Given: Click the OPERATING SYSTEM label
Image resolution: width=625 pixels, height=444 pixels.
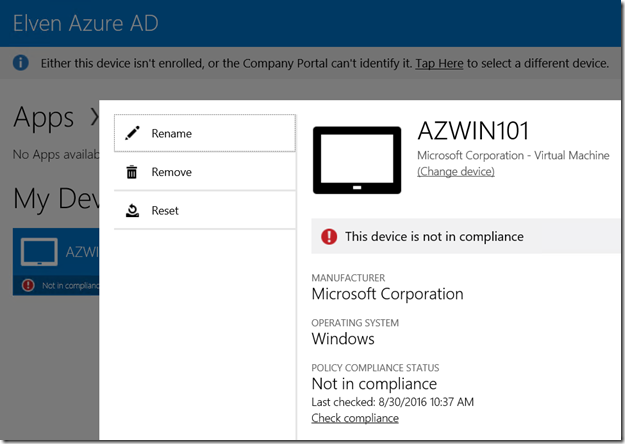Looking at the screenshot, I should tap(355, 323).
